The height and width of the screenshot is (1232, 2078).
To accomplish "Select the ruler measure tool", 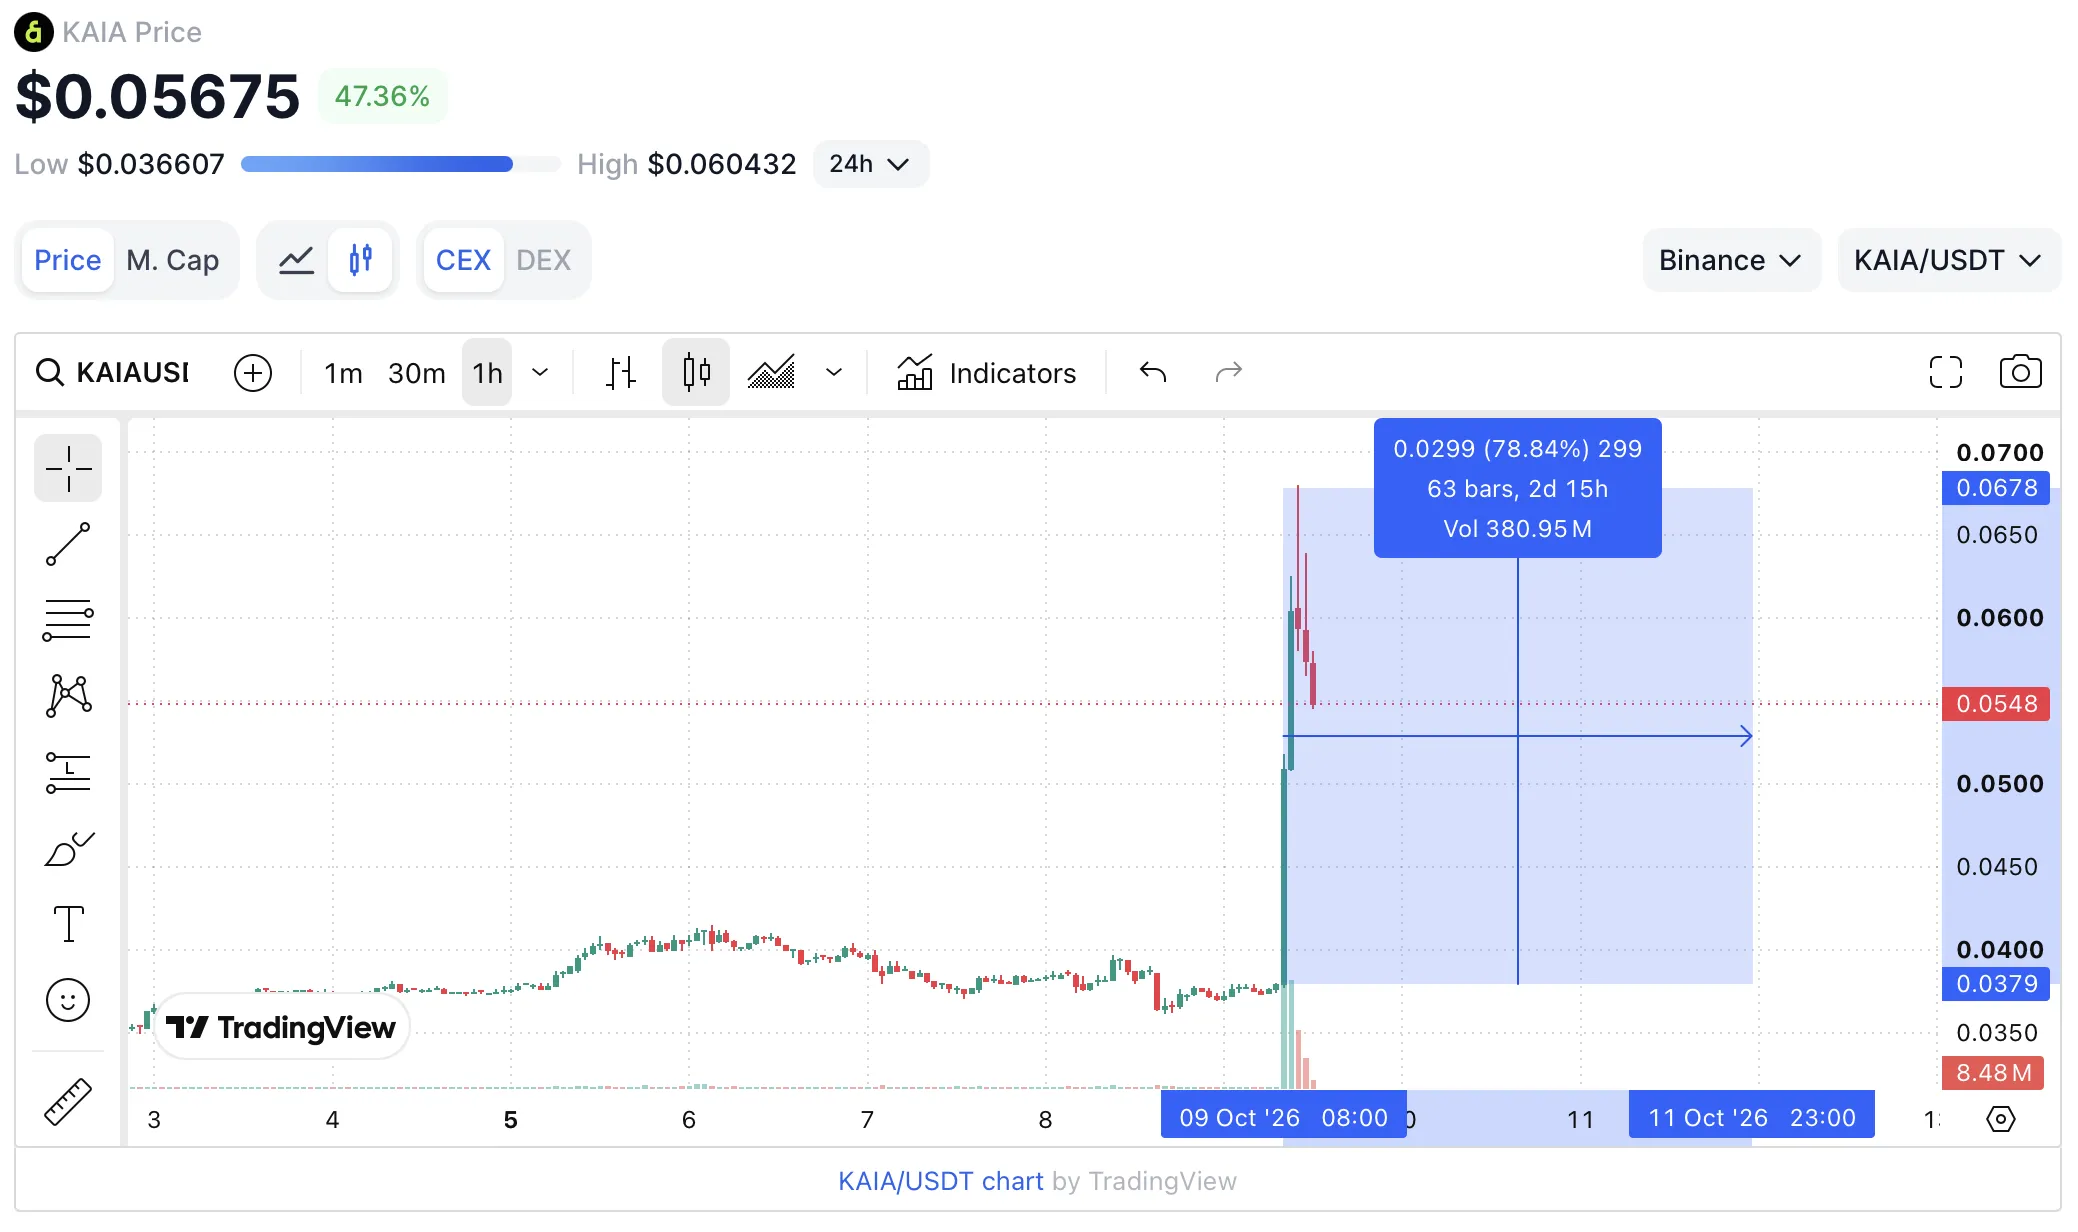I will coord(68,1102).
